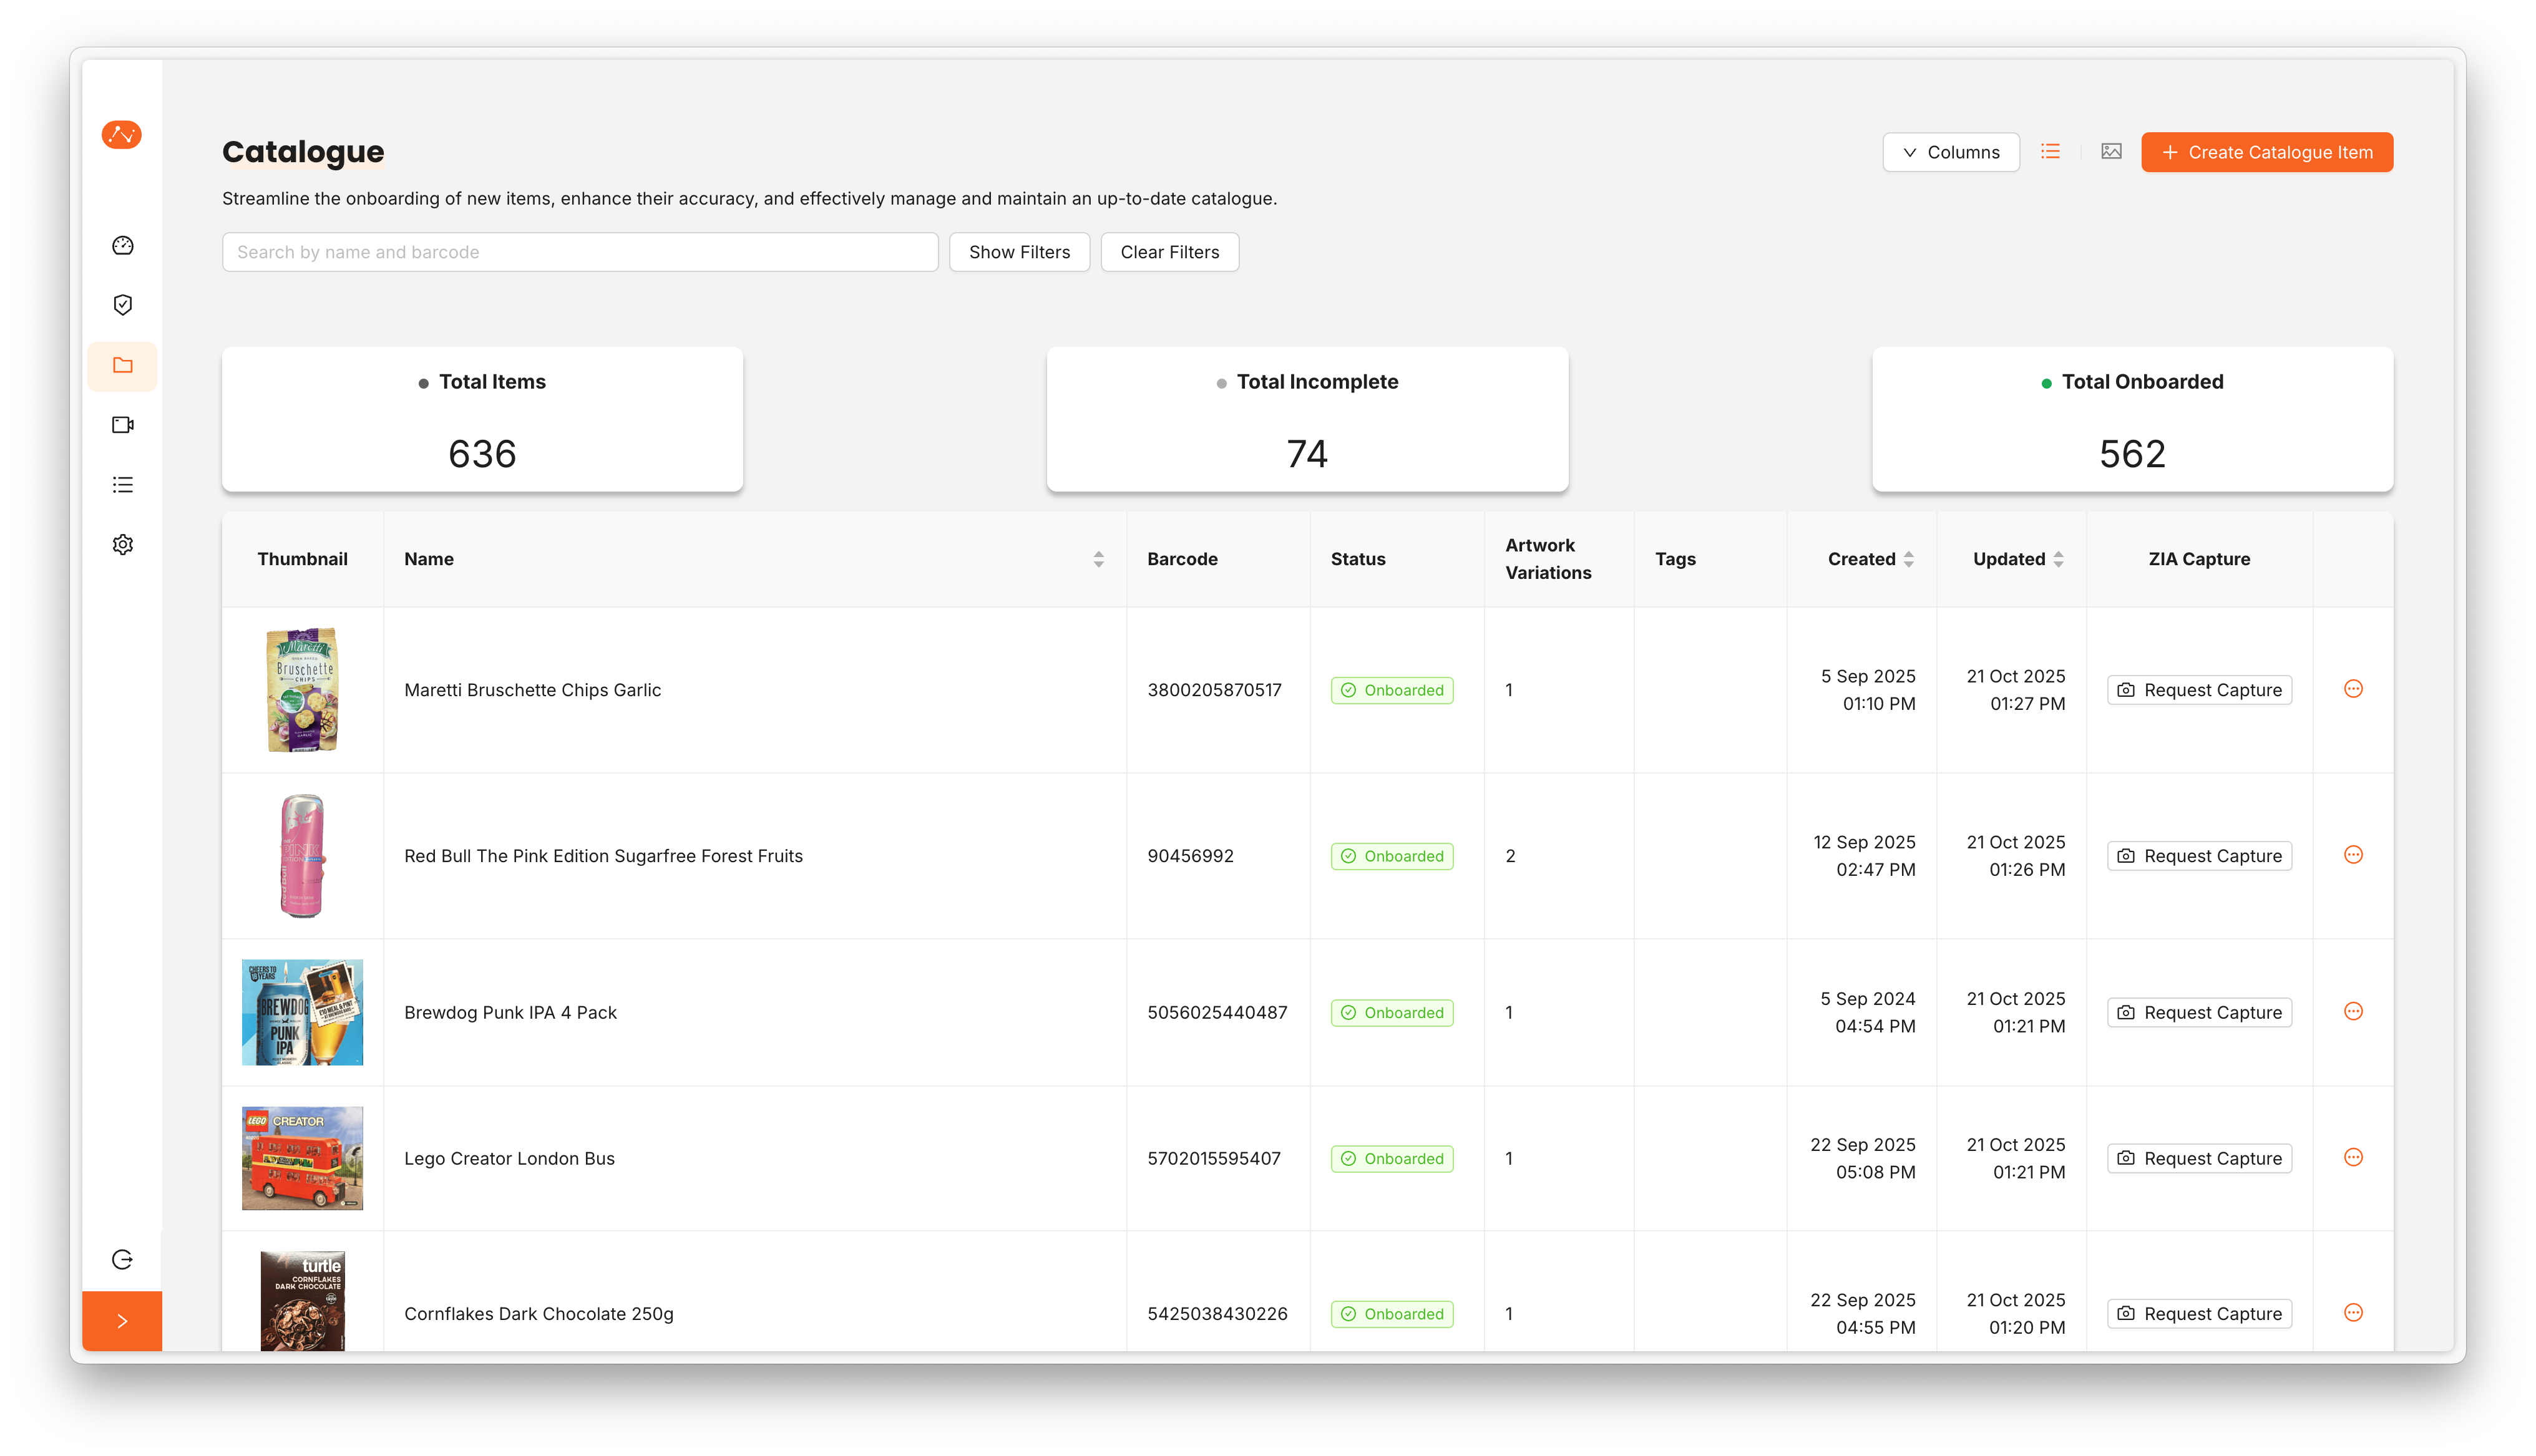Viewport: 2536px width, 1456px height.
Task: Open more options for Maretti Bruschette Chips
Action: click(2352, 689)
